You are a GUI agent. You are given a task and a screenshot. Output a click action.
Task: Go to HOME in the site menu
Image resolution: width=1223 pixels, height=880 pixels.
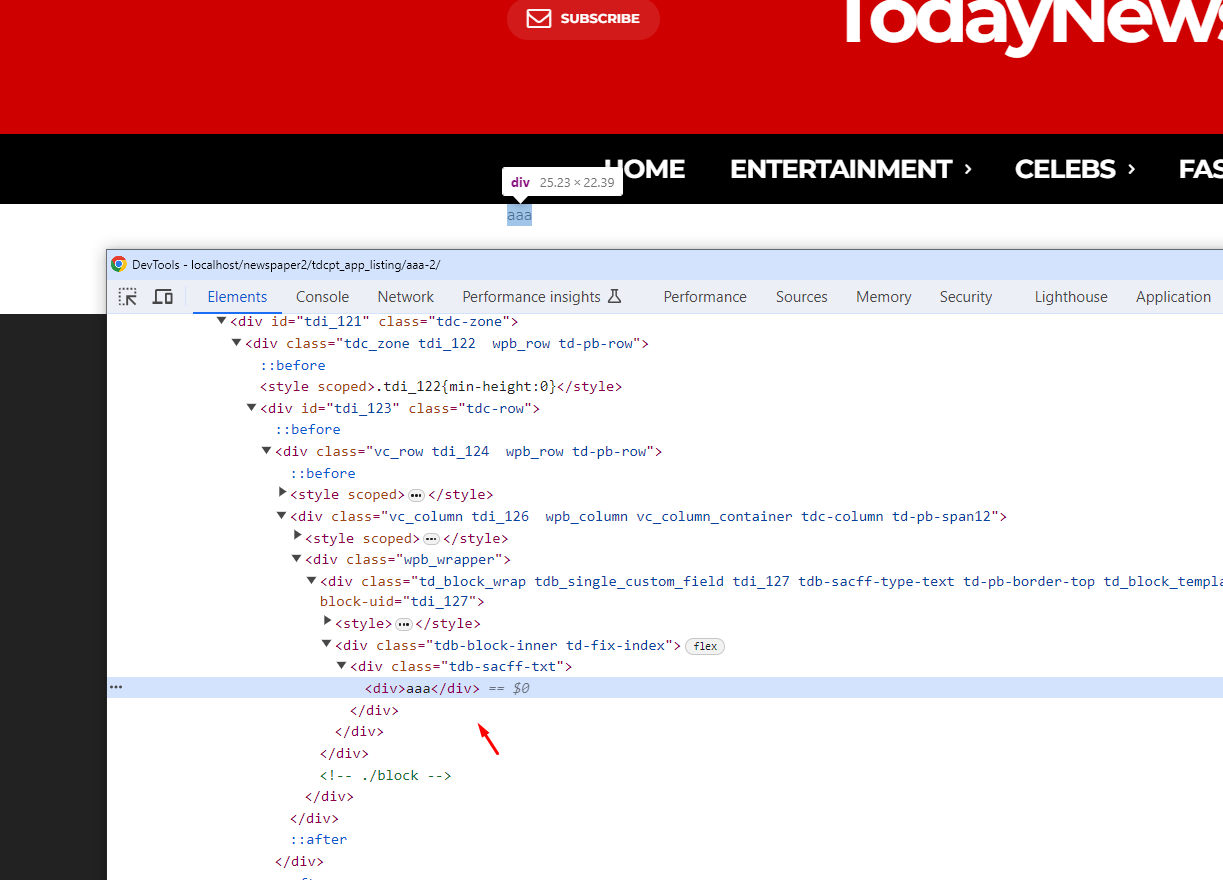click(645, 169)
